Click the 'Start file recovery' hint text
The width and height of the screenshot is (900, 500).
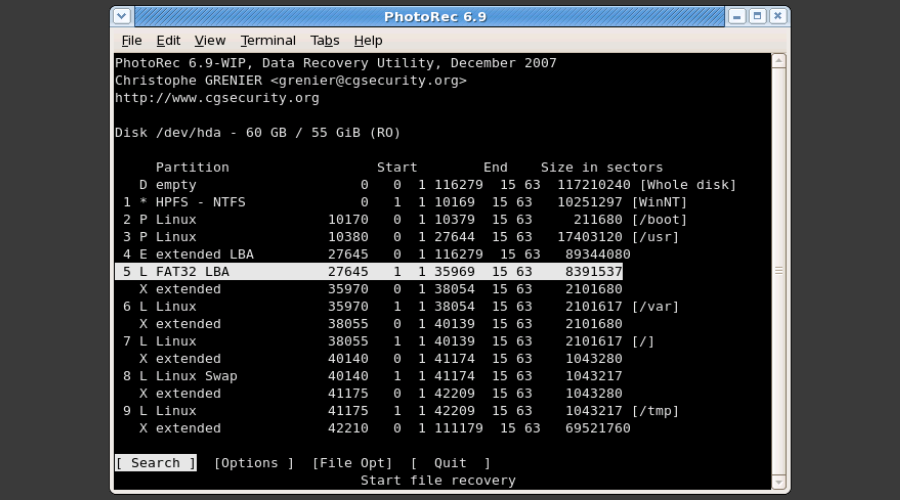click(438, 480)
